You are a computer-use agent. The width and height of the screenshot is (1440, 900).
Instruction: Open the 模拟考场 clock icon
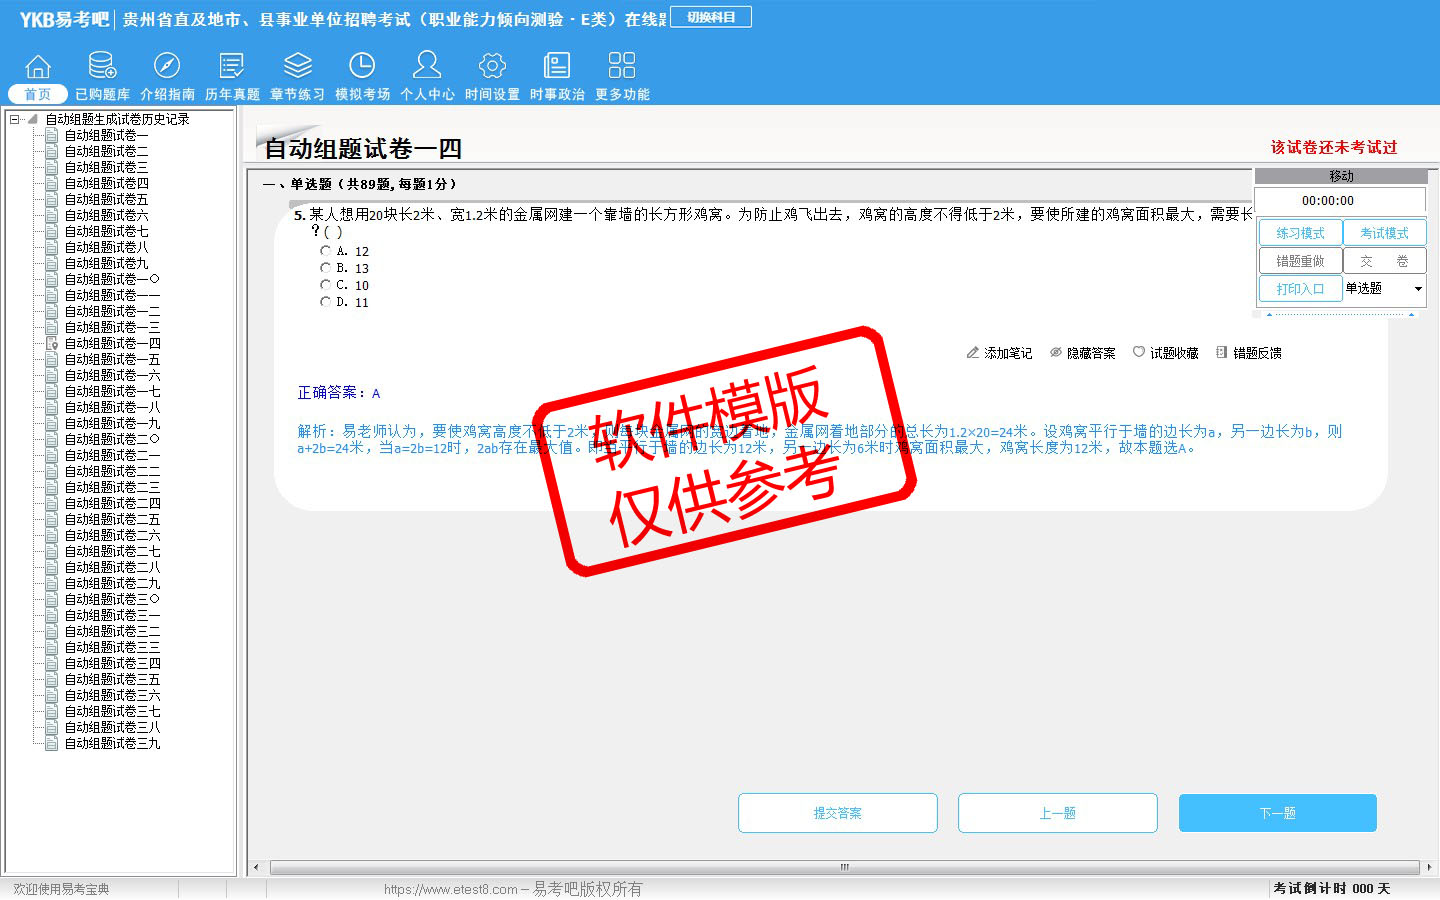362,66
